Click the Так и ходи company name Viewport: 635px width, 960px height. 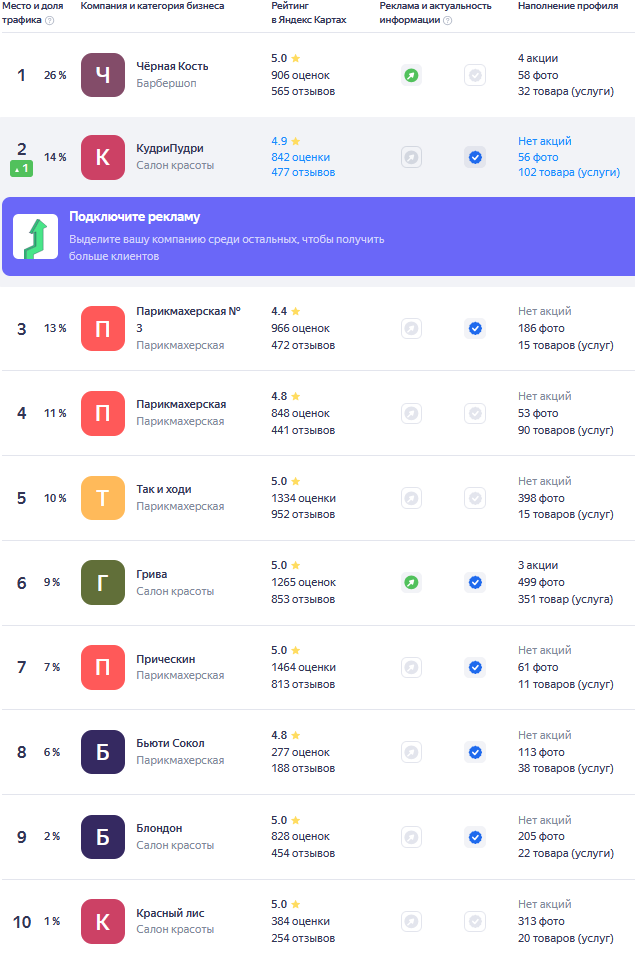pos(163,489)
